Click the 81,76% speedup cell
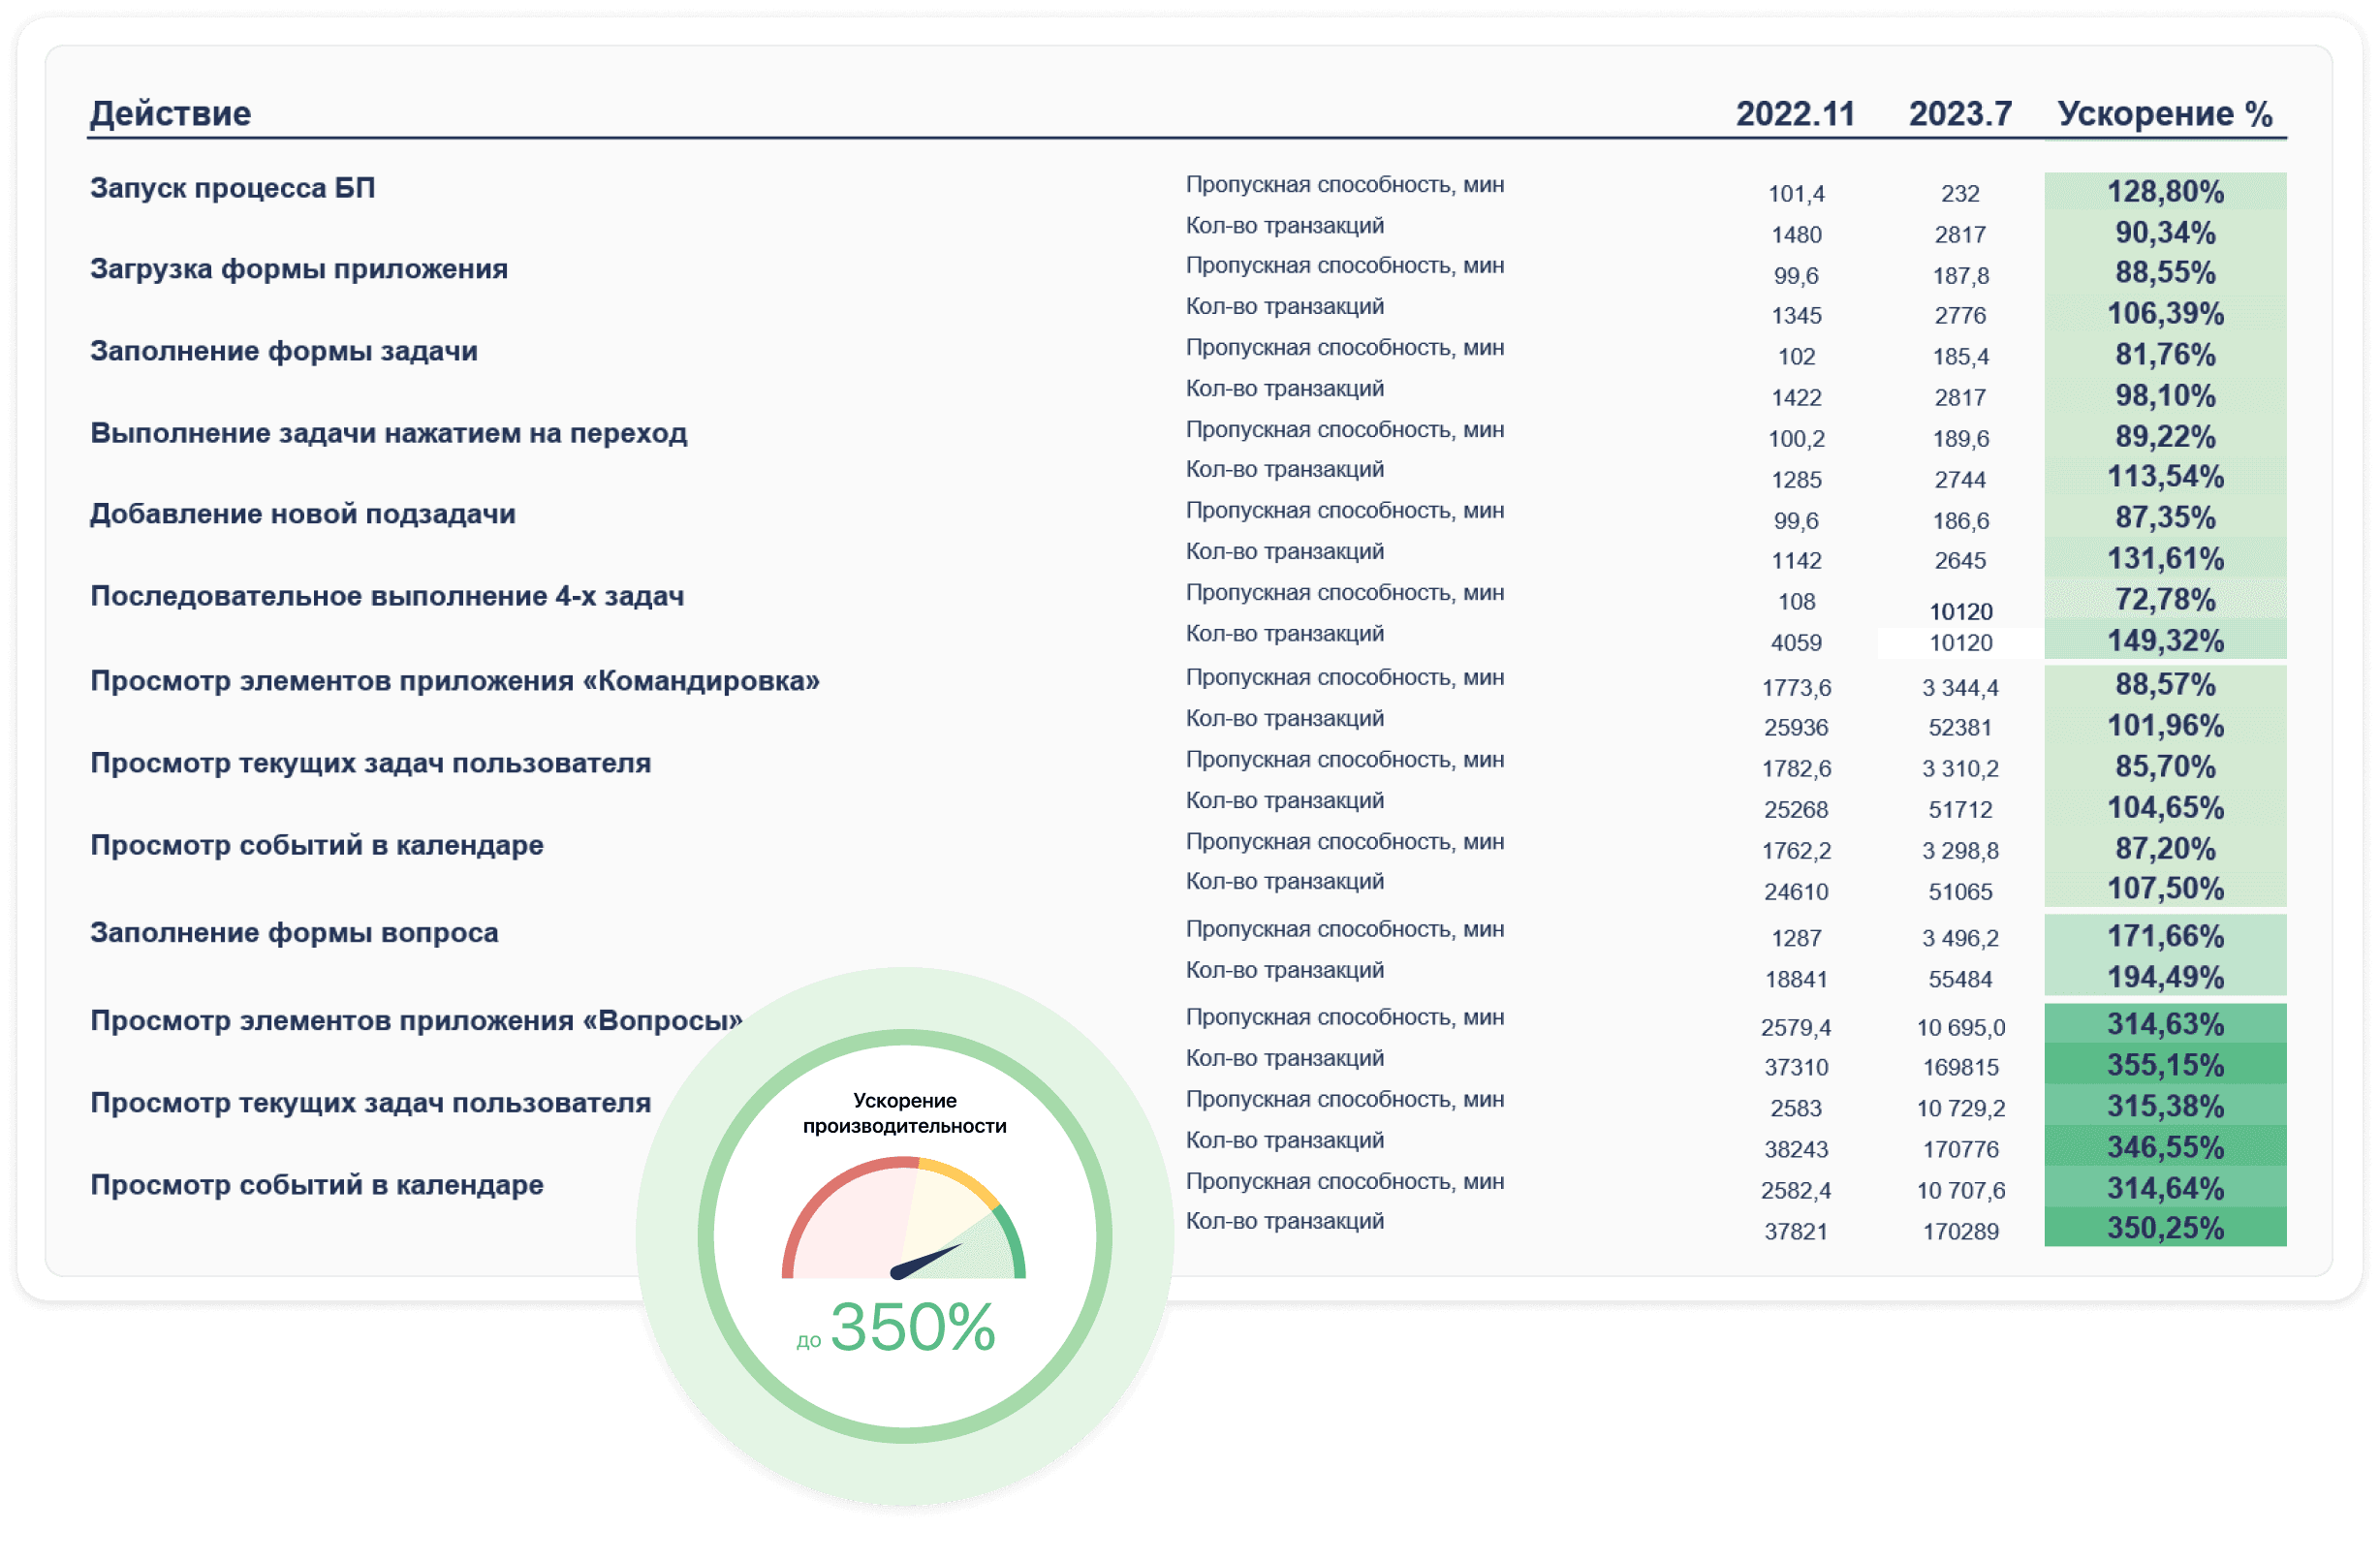This screenshot has width=2380, height=1562. pos(2165,355)
